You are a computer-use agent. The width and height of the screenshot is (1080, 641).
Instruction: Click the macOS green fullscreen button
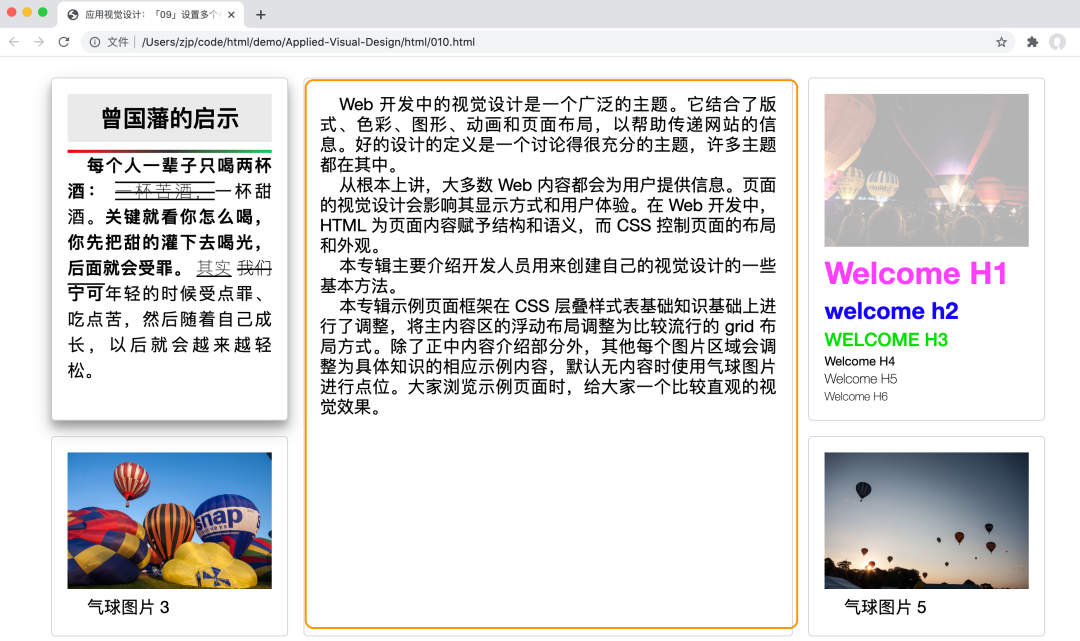click(x=43, y=12)
